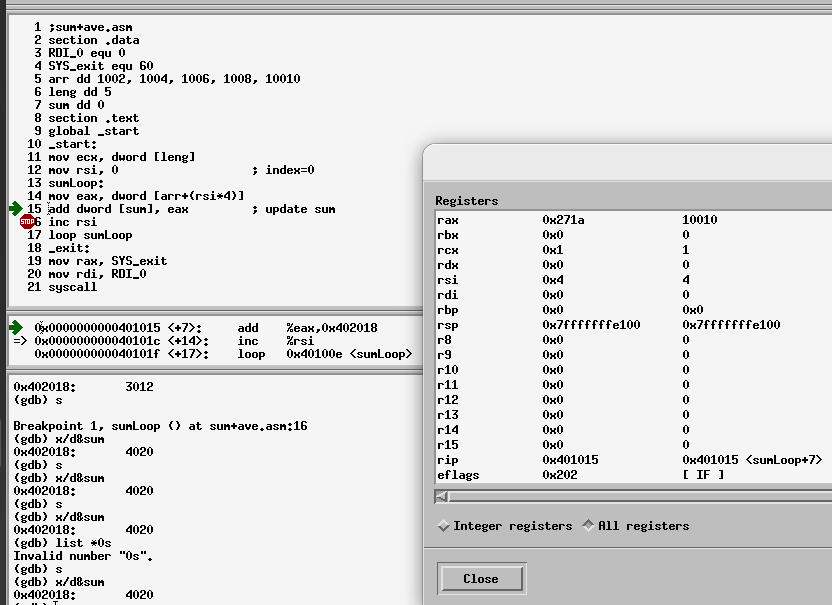The image size is (832, 605).
Task: Click 'add dword [sum], eax' on line 15
Action: [x=118, y=209]
